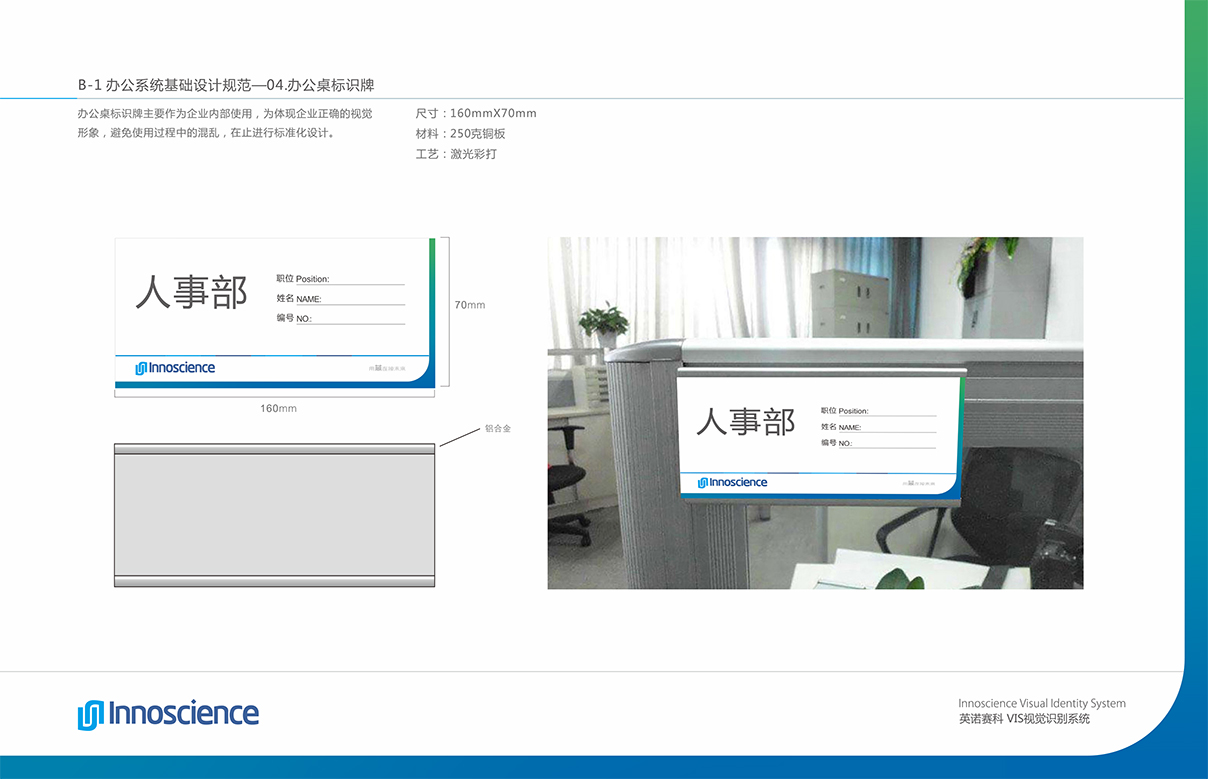The height and width of the screenshot is (779, 1208).
Task: Click the 材料：250克铜板 specification line
Action: click(461, 134)
